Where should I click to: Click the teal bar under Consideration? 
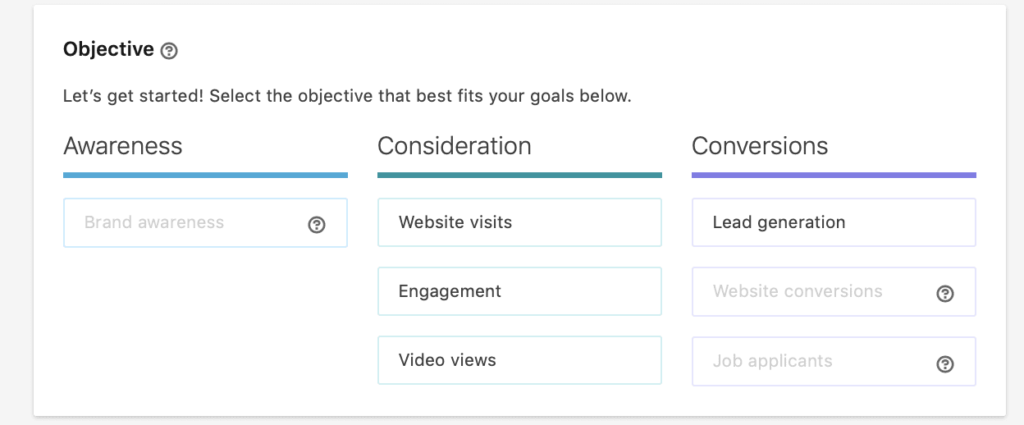click(x=519, y=175)
